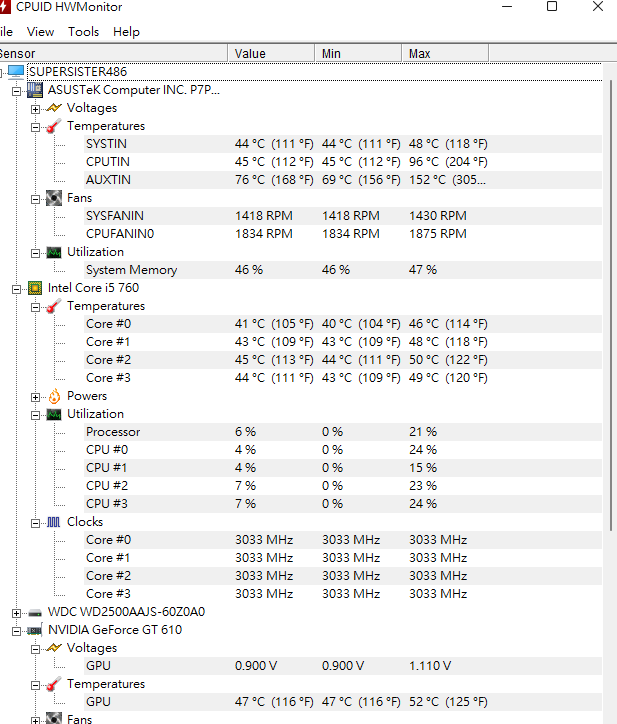Screen dimensions: 617x724
Task: Collapse the ASUSTeK Utilization node
Action: coord(36,253)
